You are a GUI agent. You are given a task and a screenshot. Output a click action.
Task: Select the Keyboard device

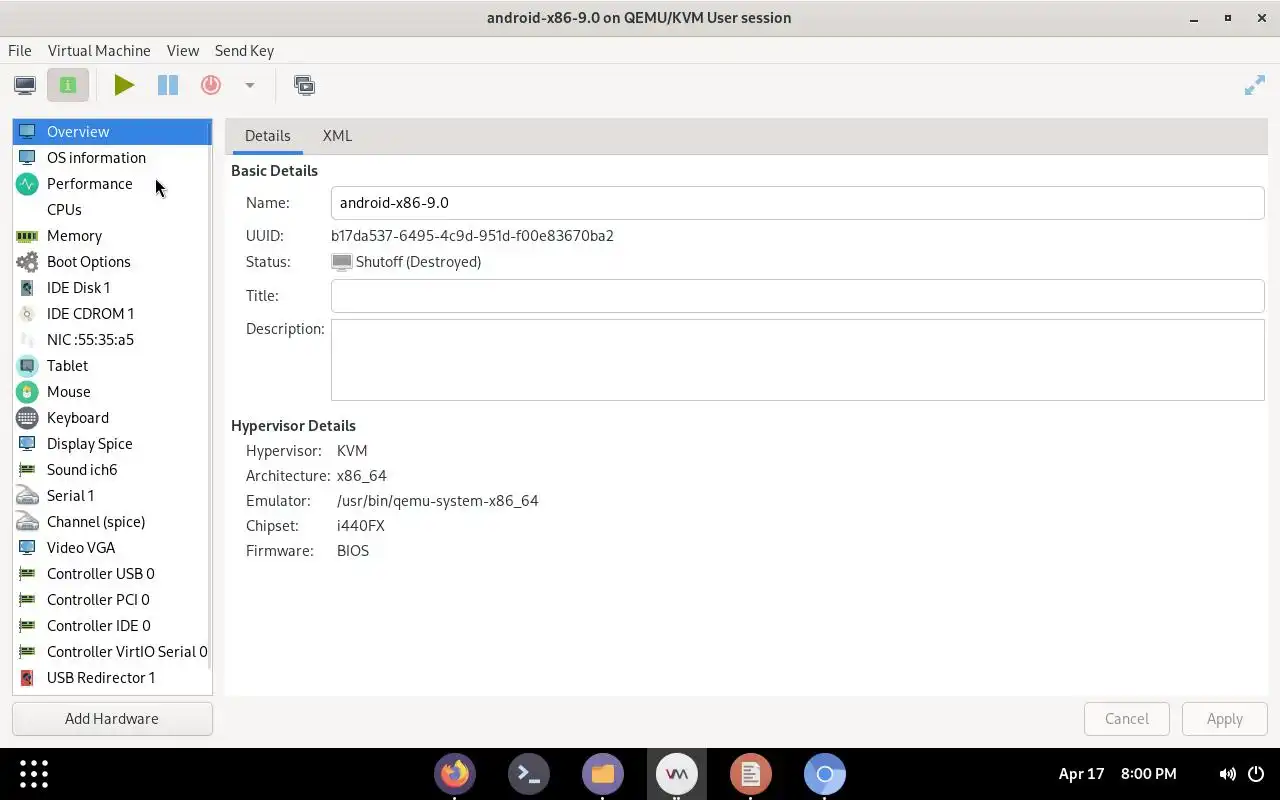coord(111,417)
